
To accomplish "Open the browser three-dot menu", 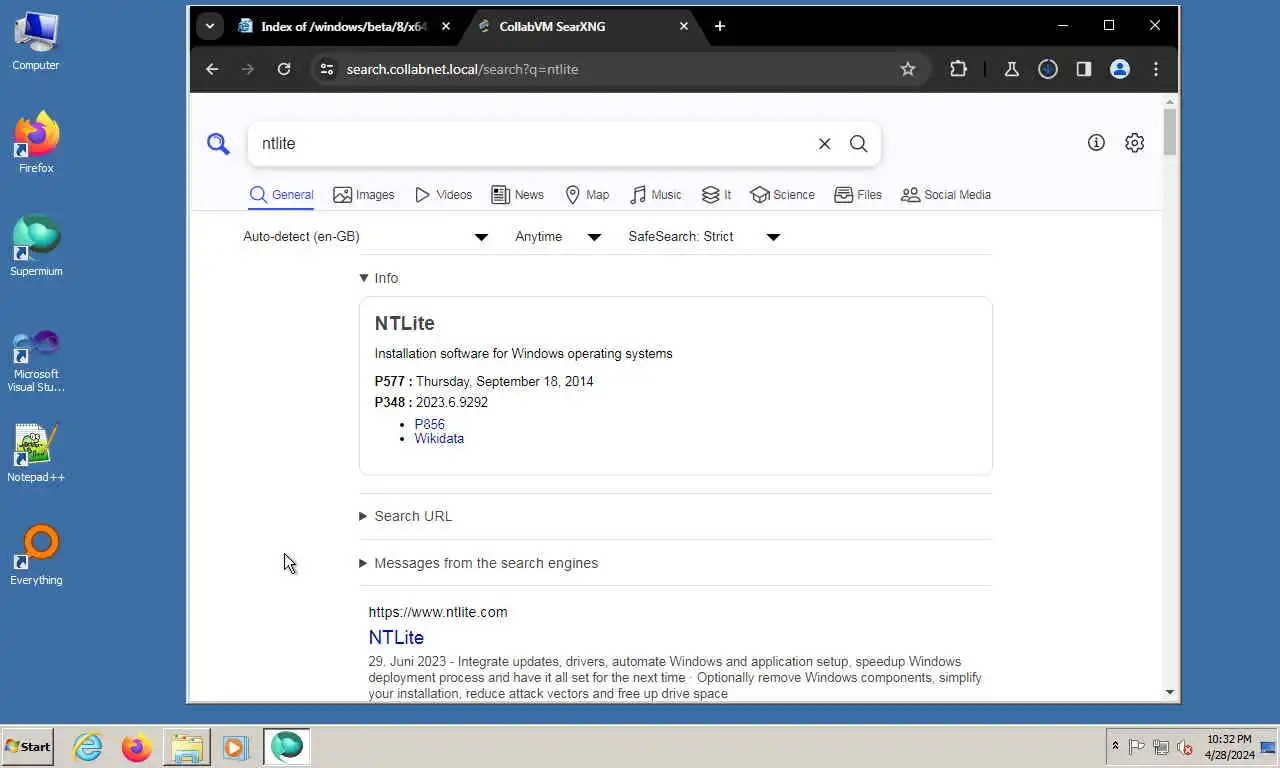I will point(1156,69).
